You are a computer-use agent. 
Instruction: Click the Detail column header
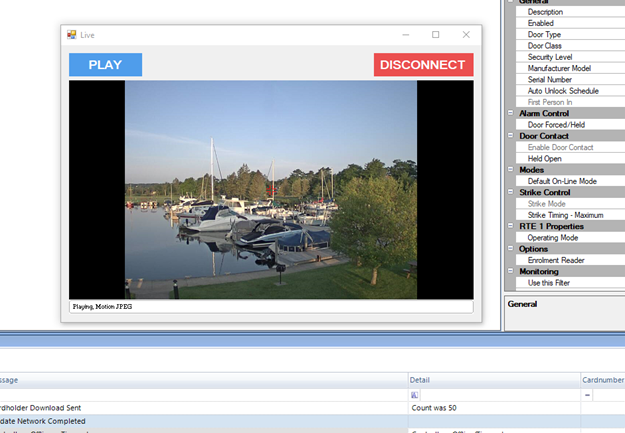pos(494,380)
